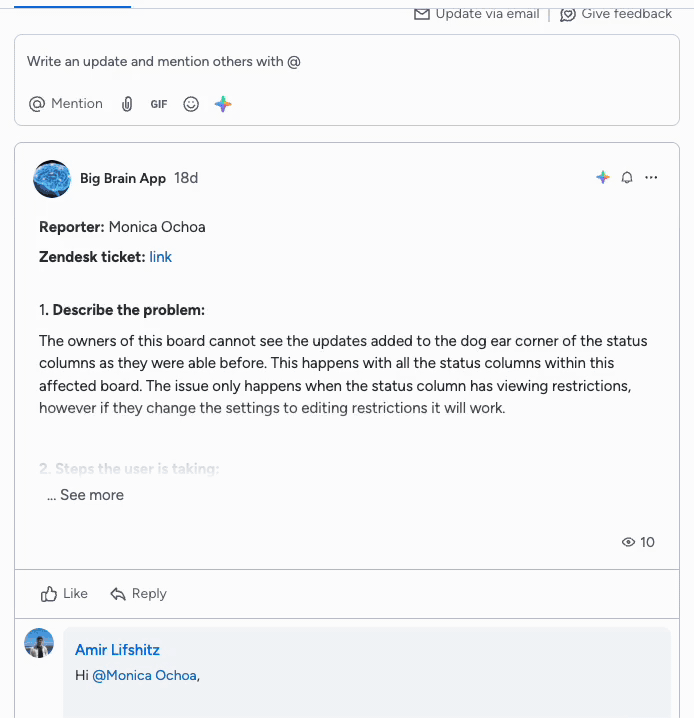
Task: Expand the post with See more
Action: [86, 495]
